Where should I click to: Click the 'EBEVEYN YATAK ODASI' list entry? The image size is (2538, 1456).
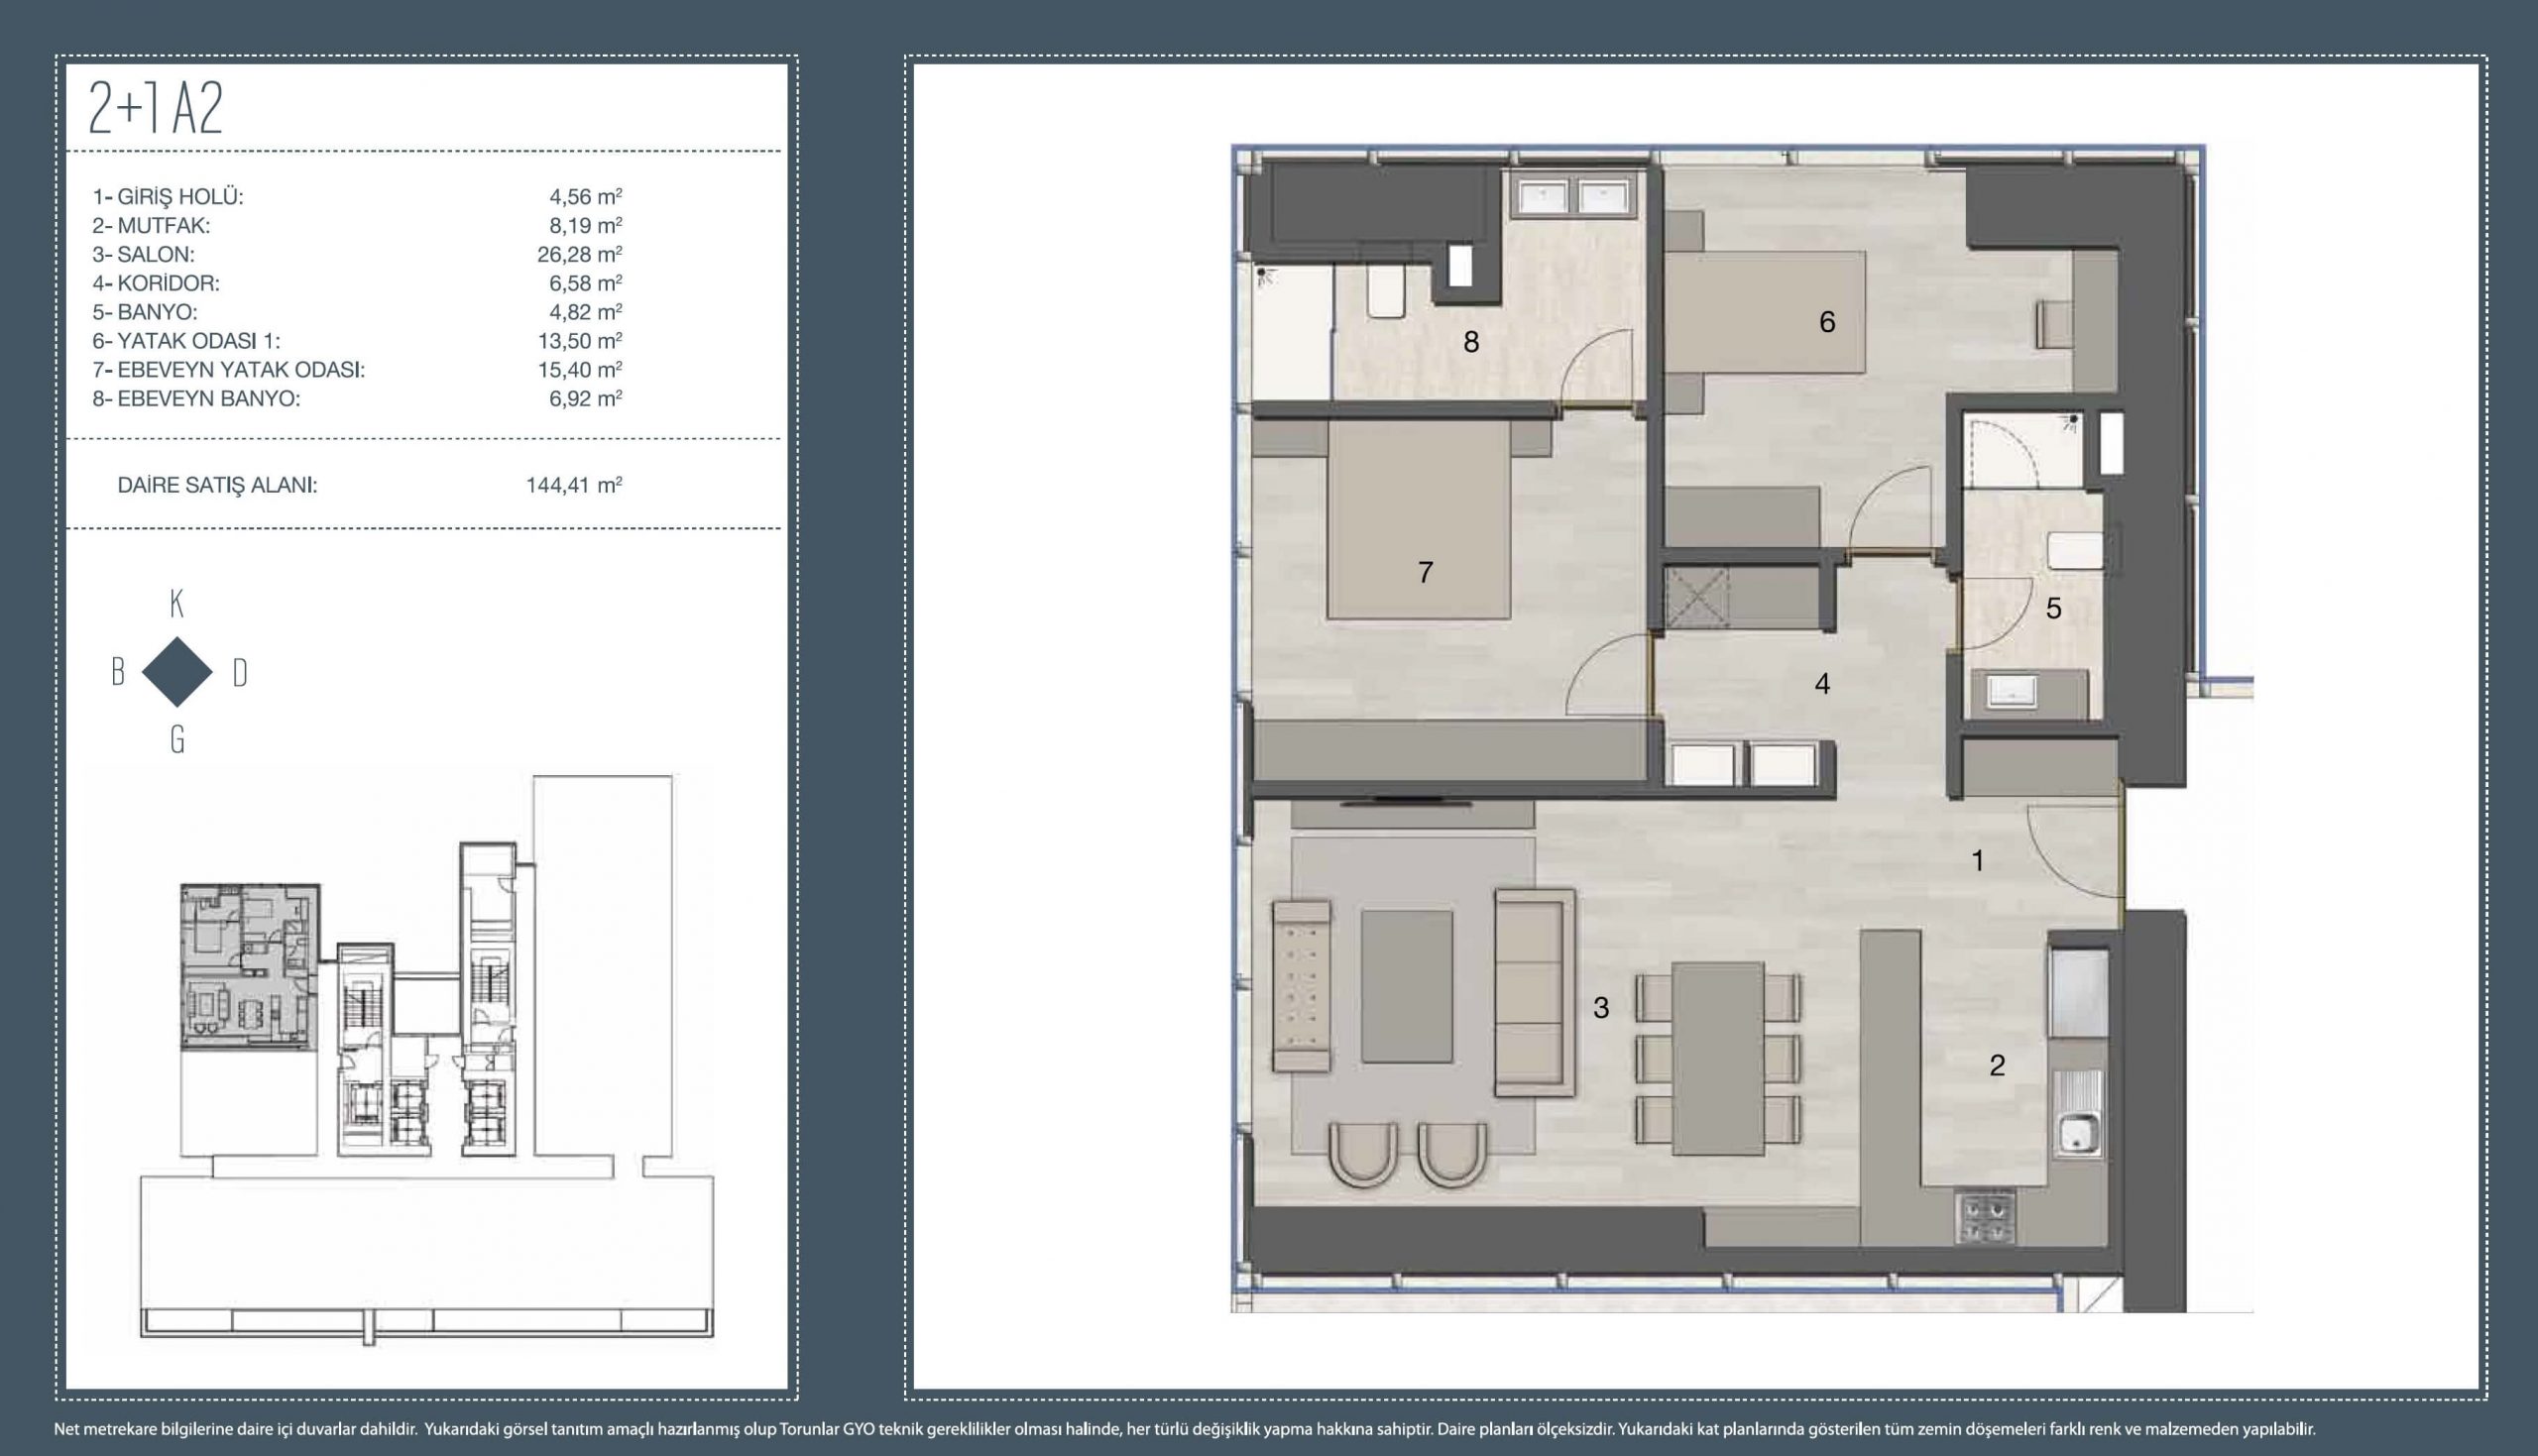click(x=229, y=370)
